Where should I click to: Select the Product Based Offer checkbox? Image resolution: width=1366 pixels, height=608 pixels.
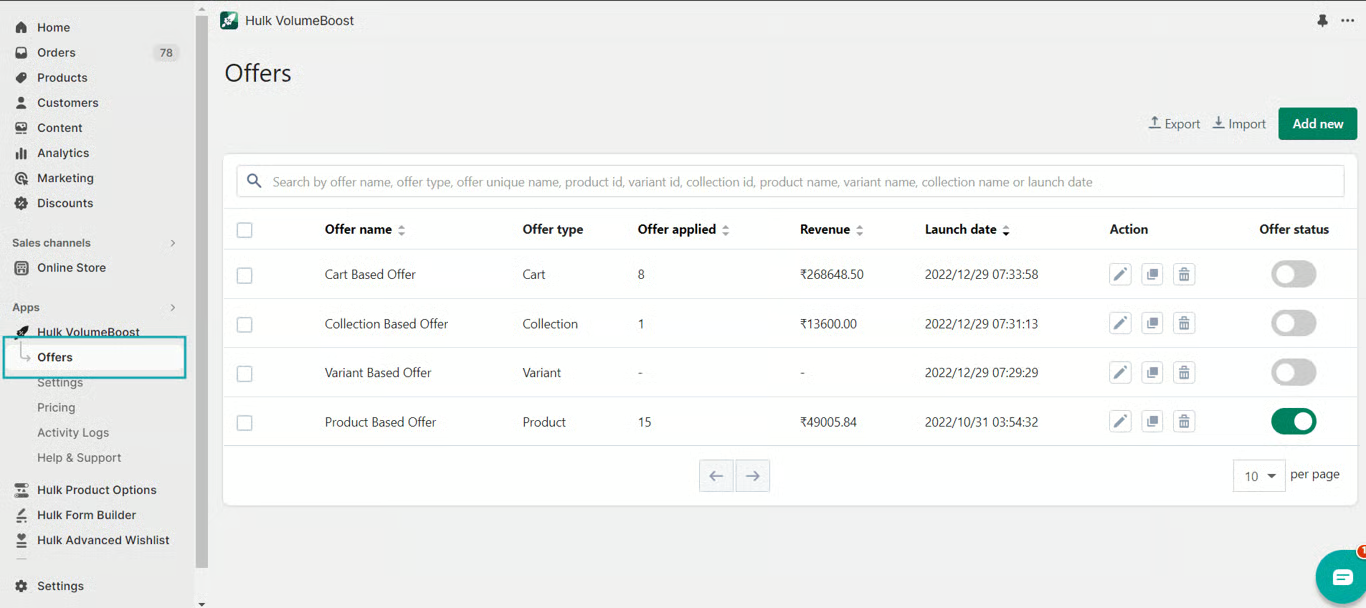[x=244, y=423]
